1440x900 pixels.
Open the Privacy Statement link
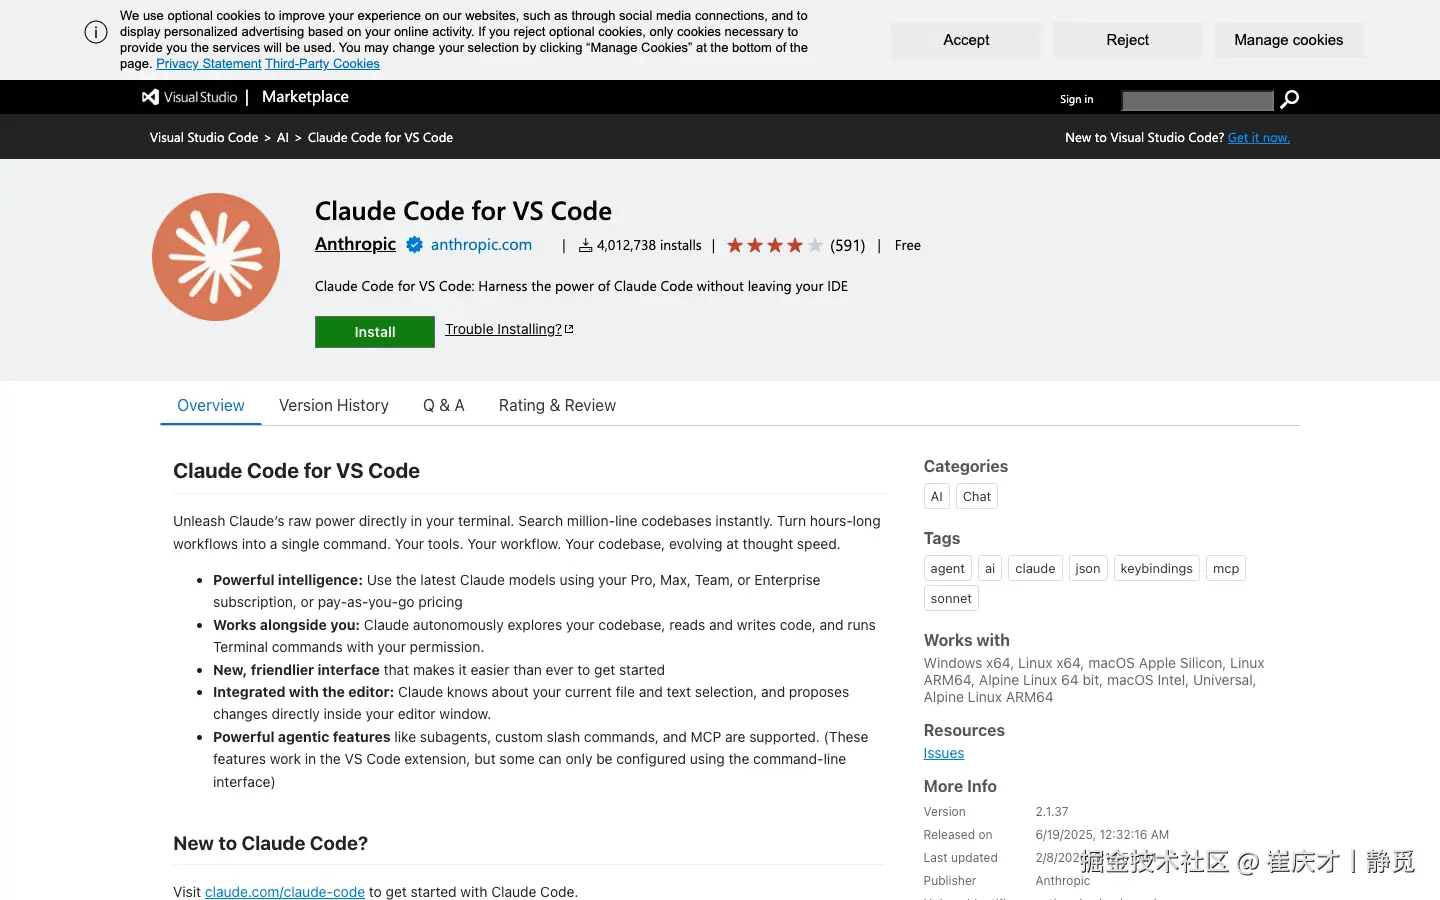(208, 63)
